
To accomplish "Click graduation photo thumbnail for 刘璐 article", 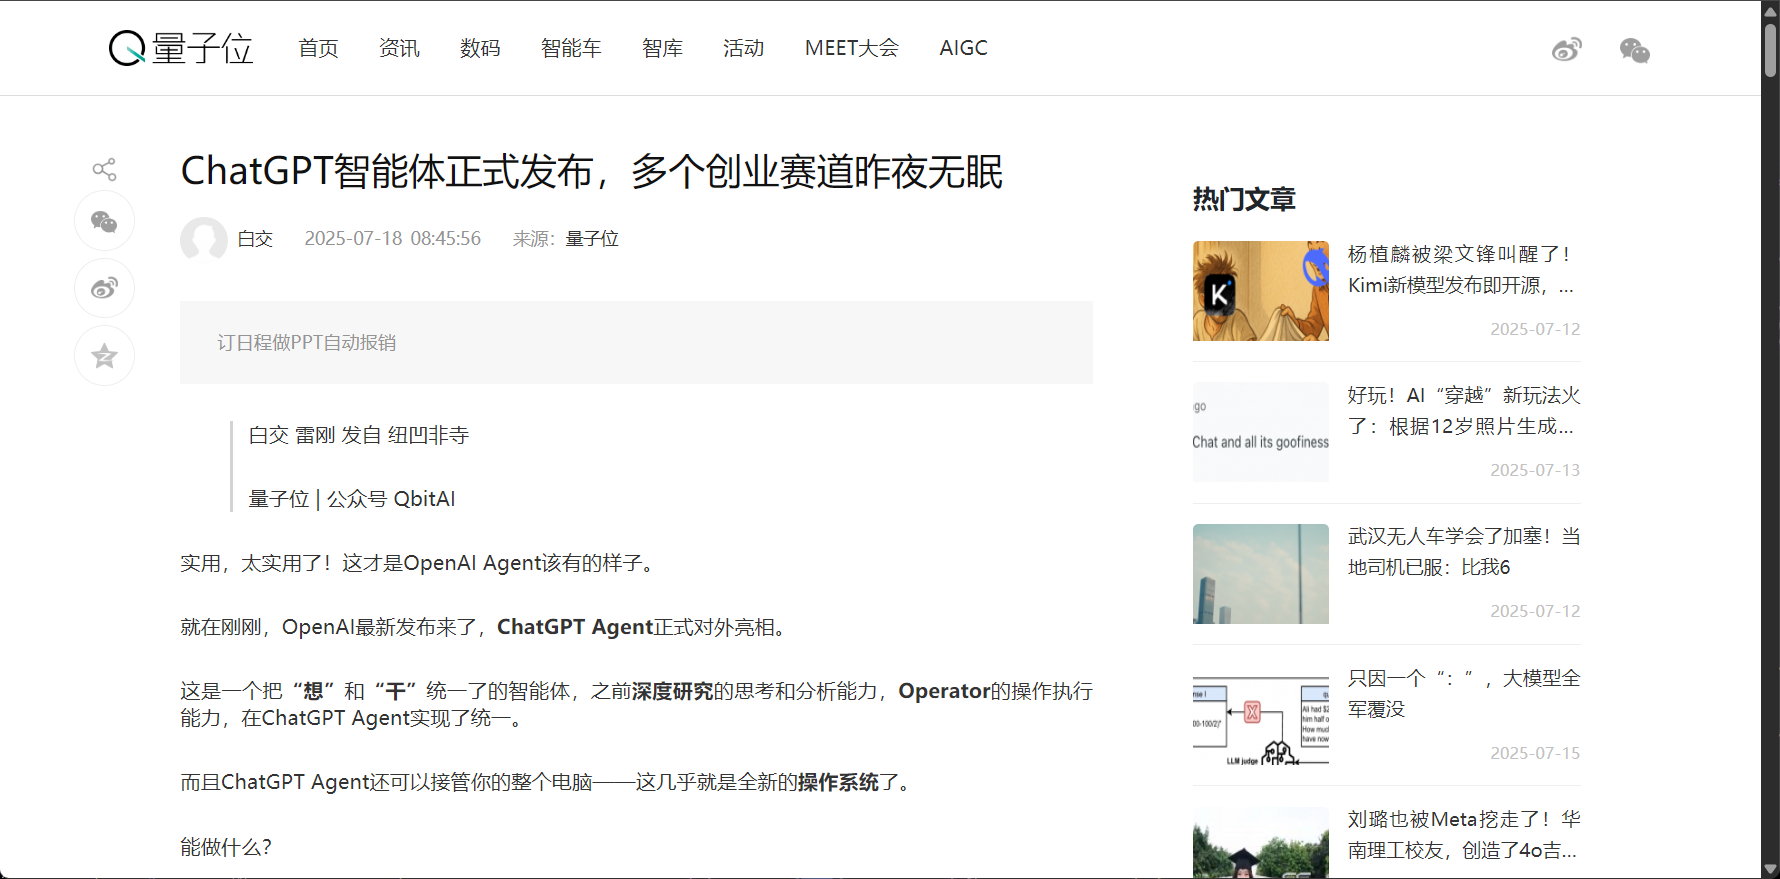I will tap(1261, 843).
